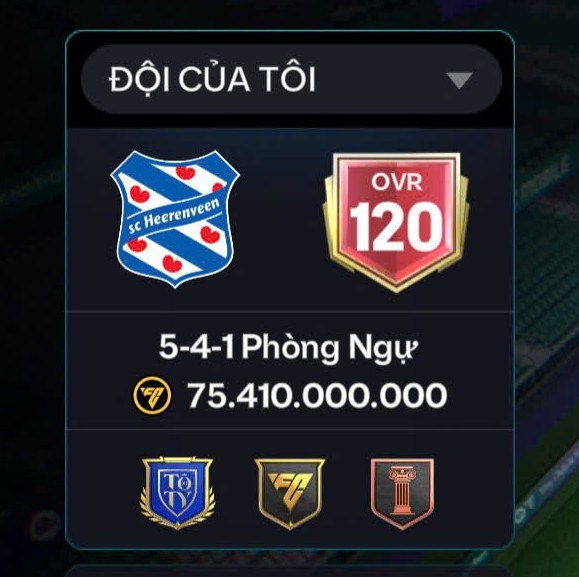
Task: Tap the OVR text above the rating
Action: pos(397,182)
